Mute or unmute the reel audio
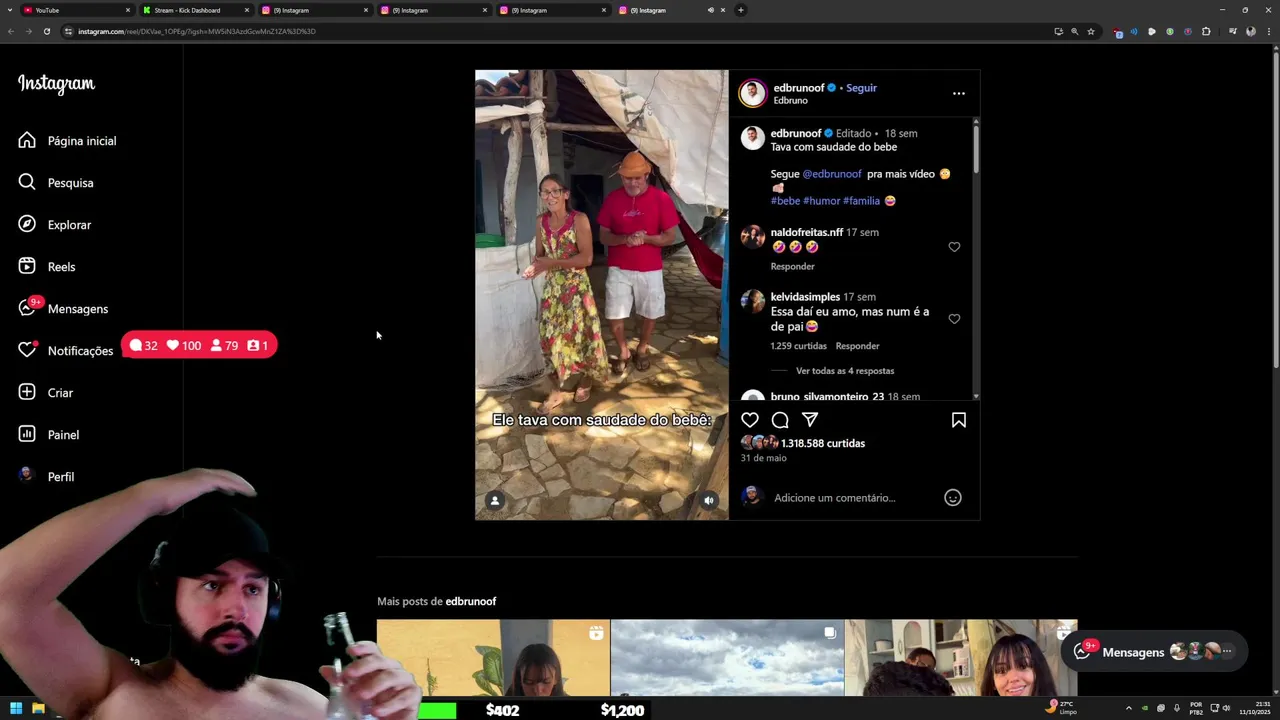This screenshot has width=1280, height=720. 709,501
